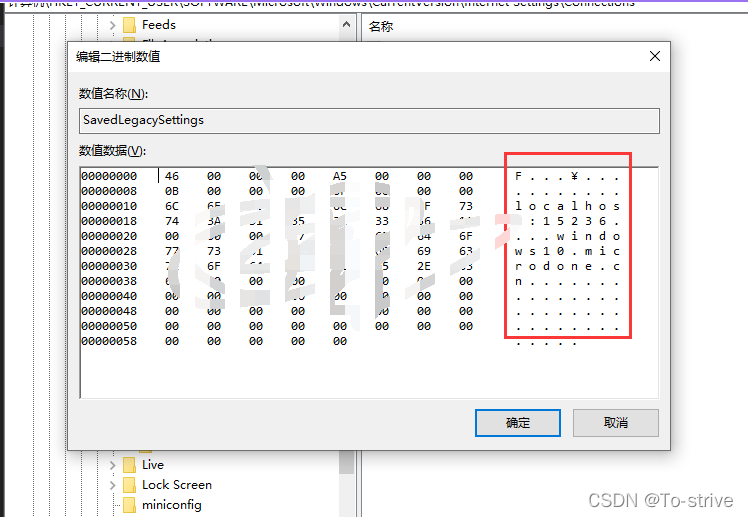Click offset label 00000058

[x=109, y=341]
